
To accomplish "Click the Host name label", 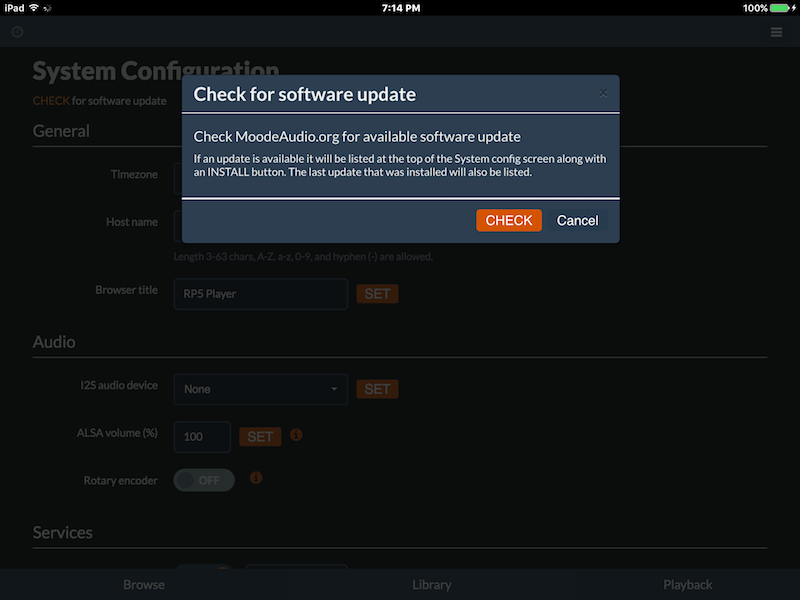I will [x=132, y=222].
